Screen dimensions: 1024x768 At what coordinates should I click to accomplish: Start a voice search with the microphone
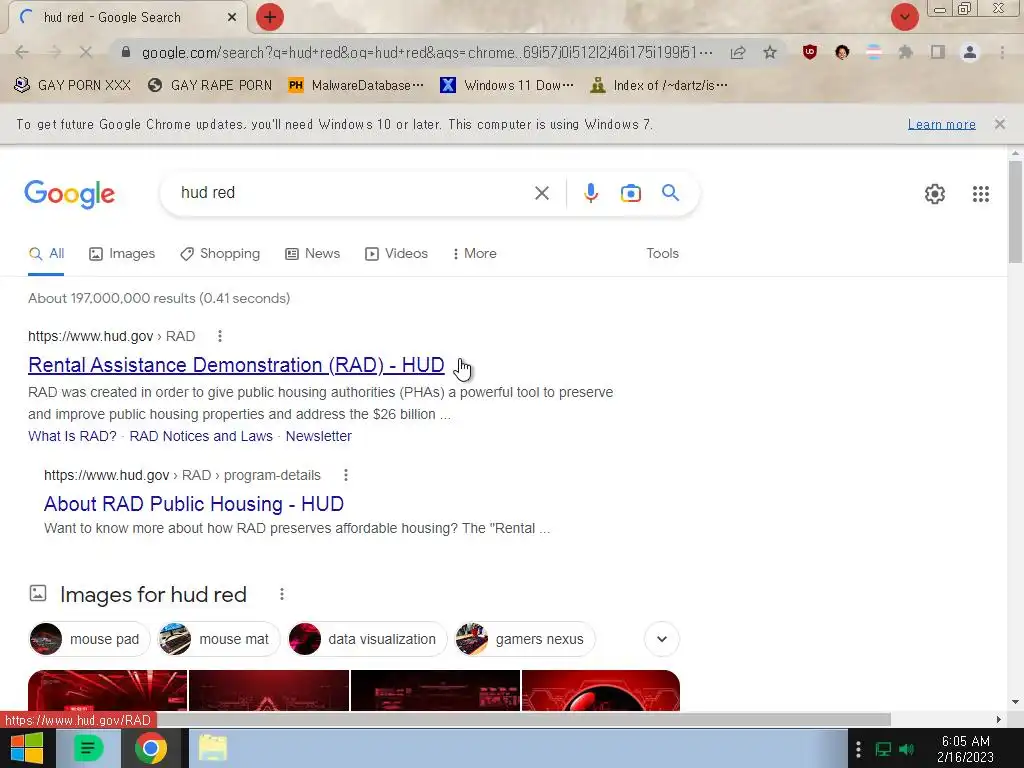[590, 193]
